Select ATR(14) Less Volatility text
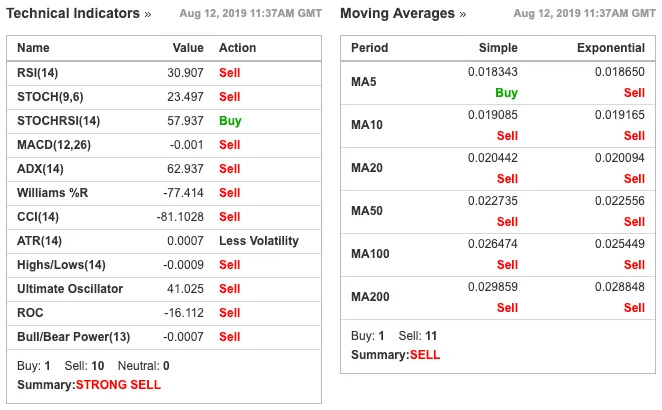 coord(259,241)
